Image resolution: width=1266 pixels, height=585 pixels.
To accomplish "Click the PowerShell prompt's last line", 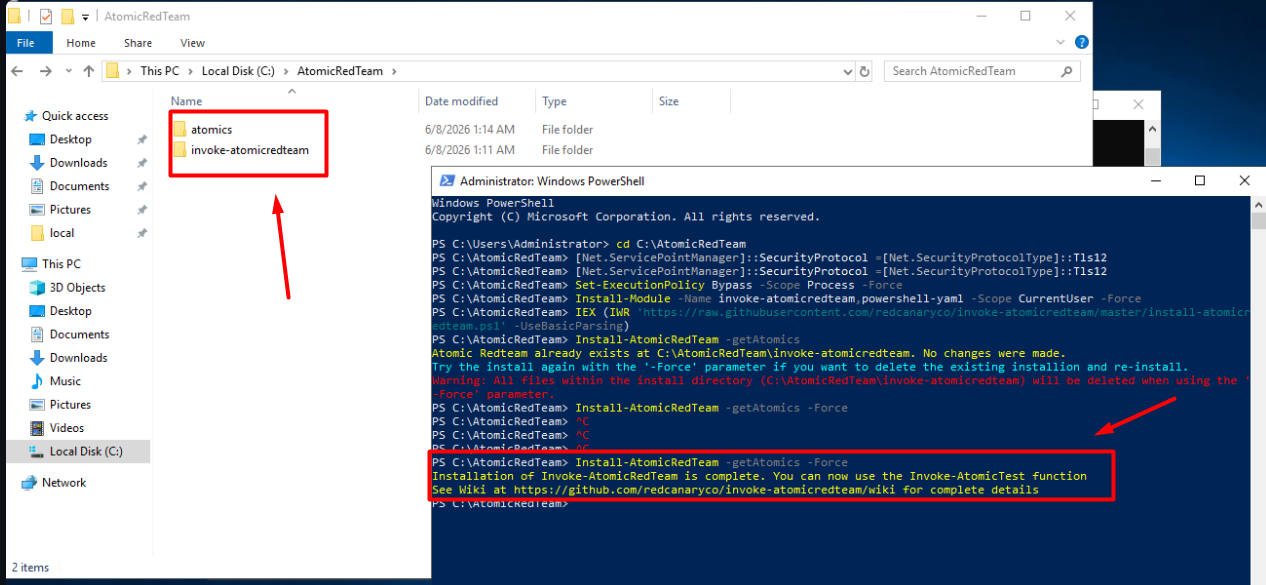I will [500, 504].
